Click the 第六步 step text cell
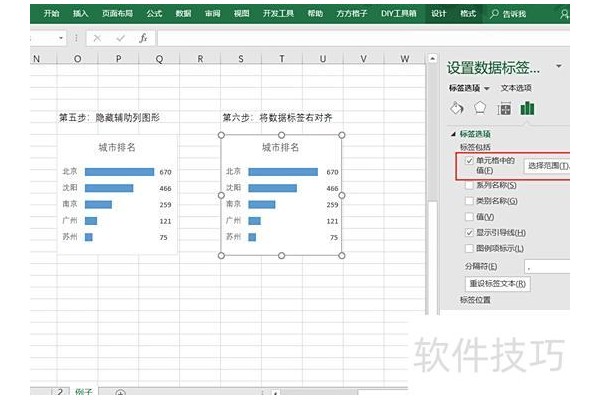This screenshot has width=600, height=400. tap(277, 118)
